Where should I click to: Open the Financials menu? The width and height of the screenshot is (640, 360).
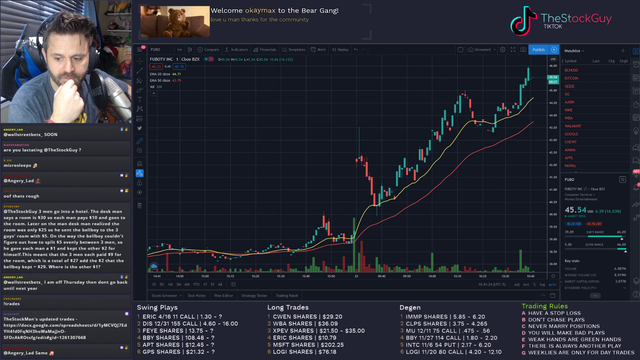pos(264,49)
